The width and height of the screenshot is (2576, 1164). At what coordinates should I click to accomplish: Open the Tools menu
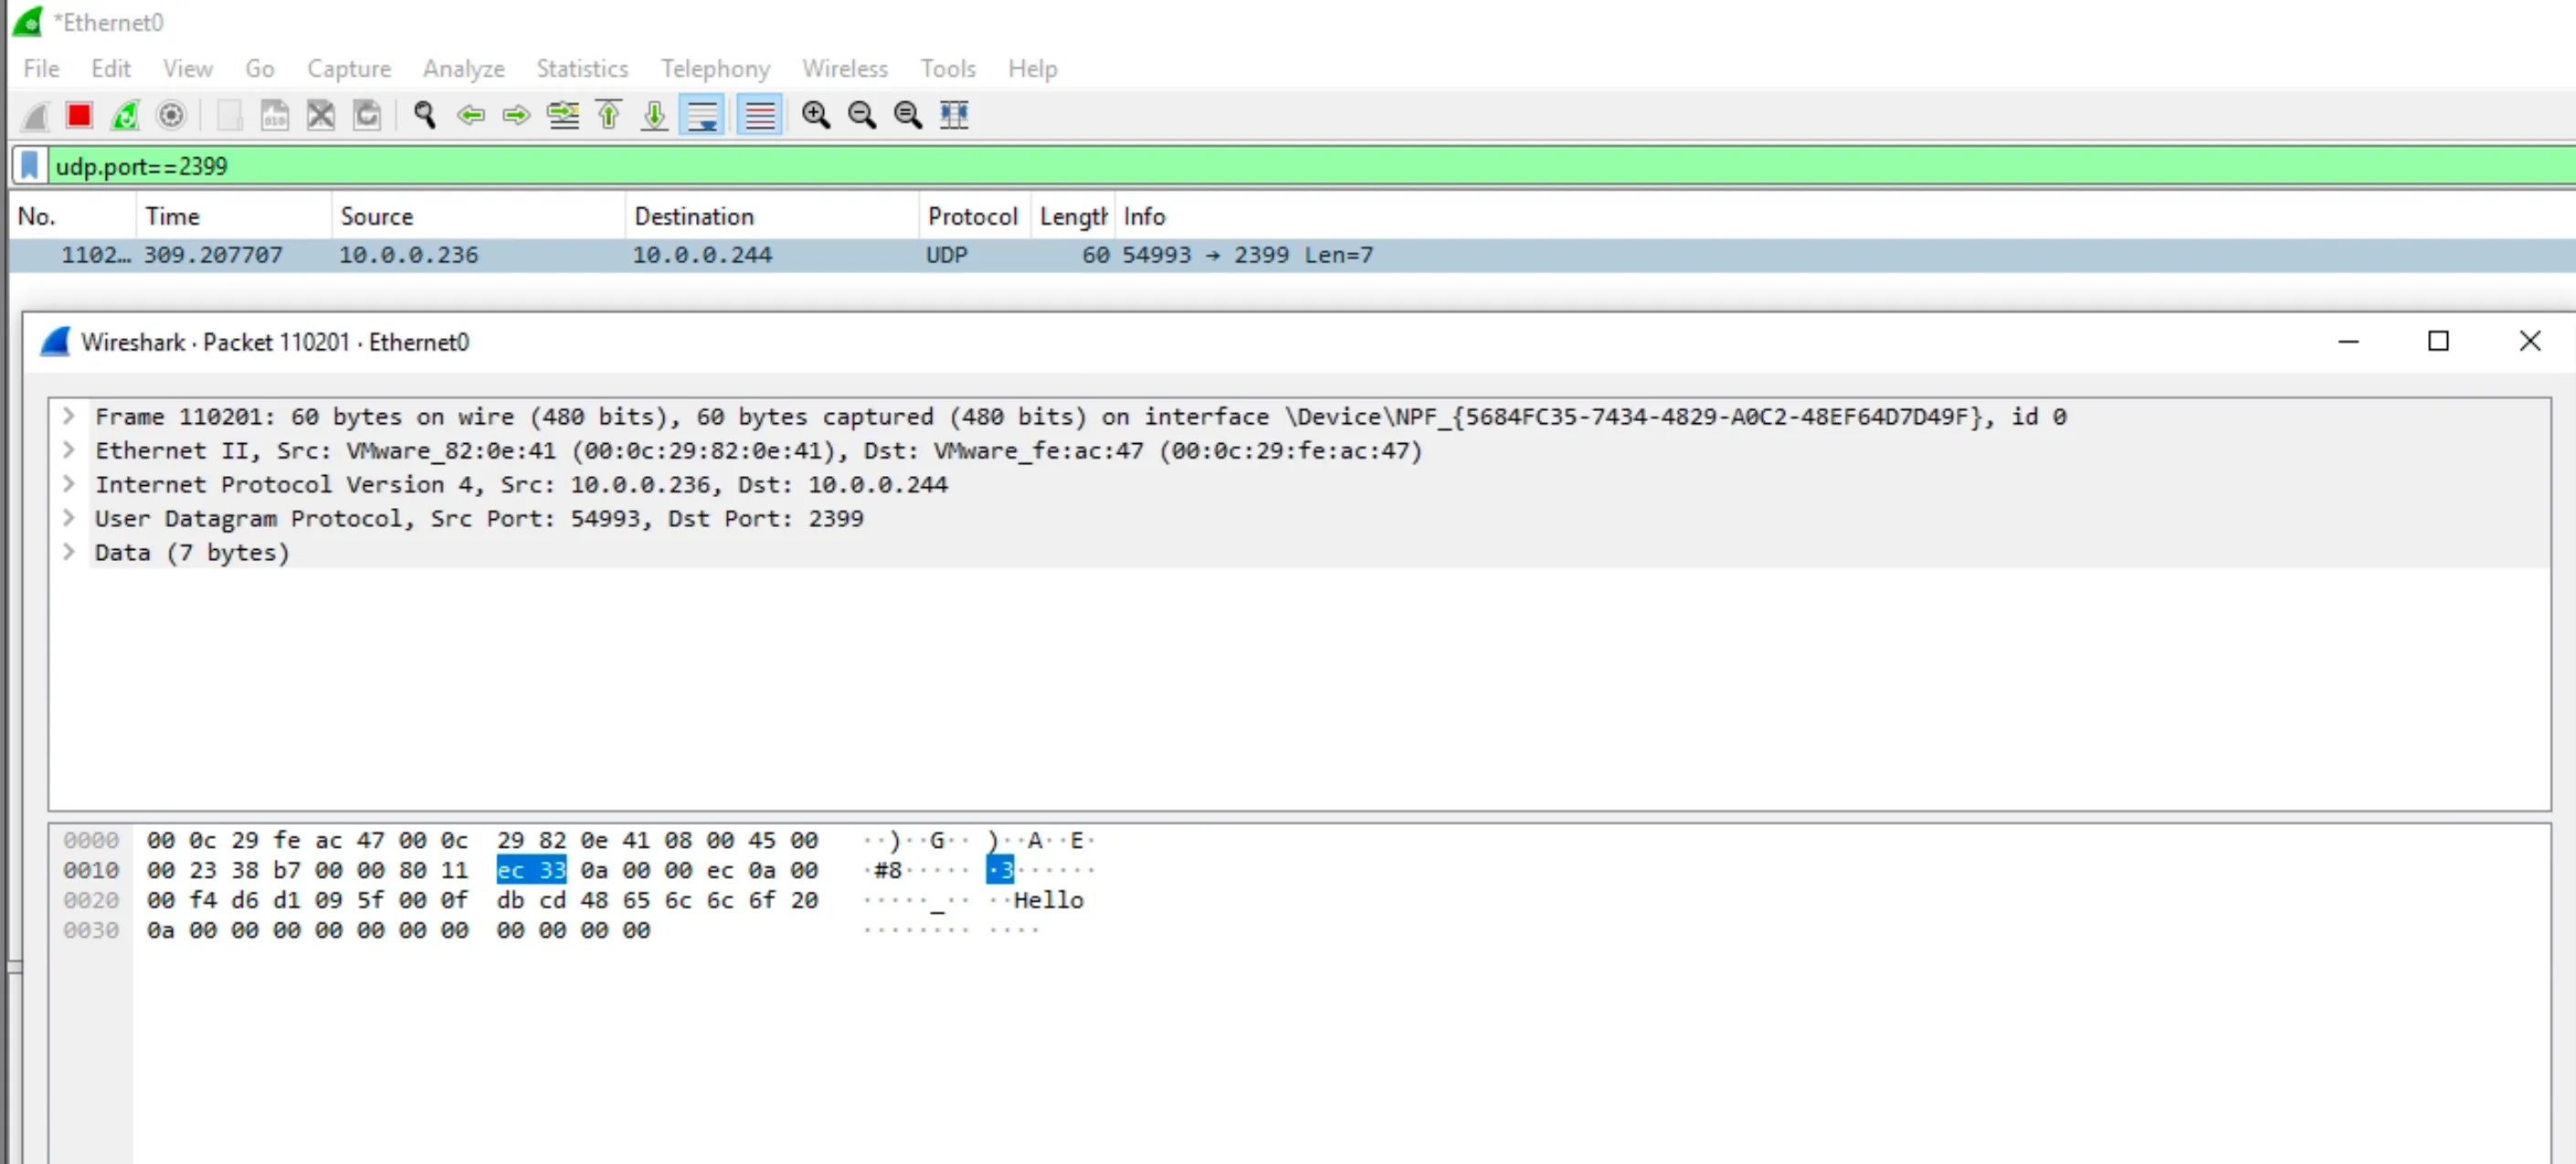pos(948,69)
